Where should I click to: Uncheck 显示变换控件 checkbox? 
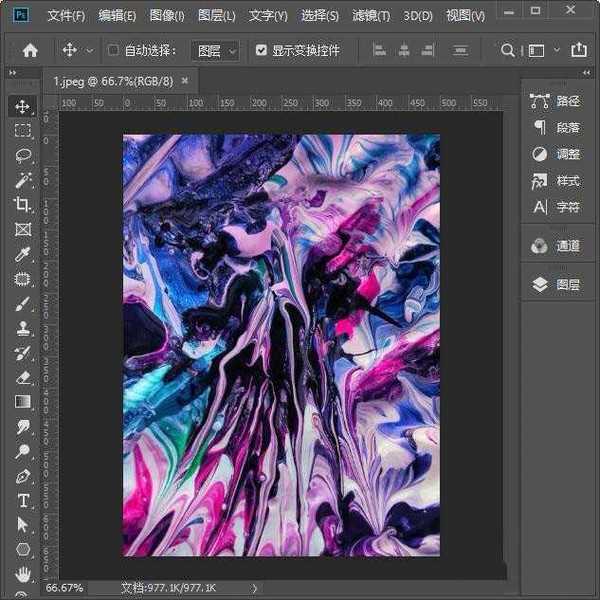click(x=261, y=50)
